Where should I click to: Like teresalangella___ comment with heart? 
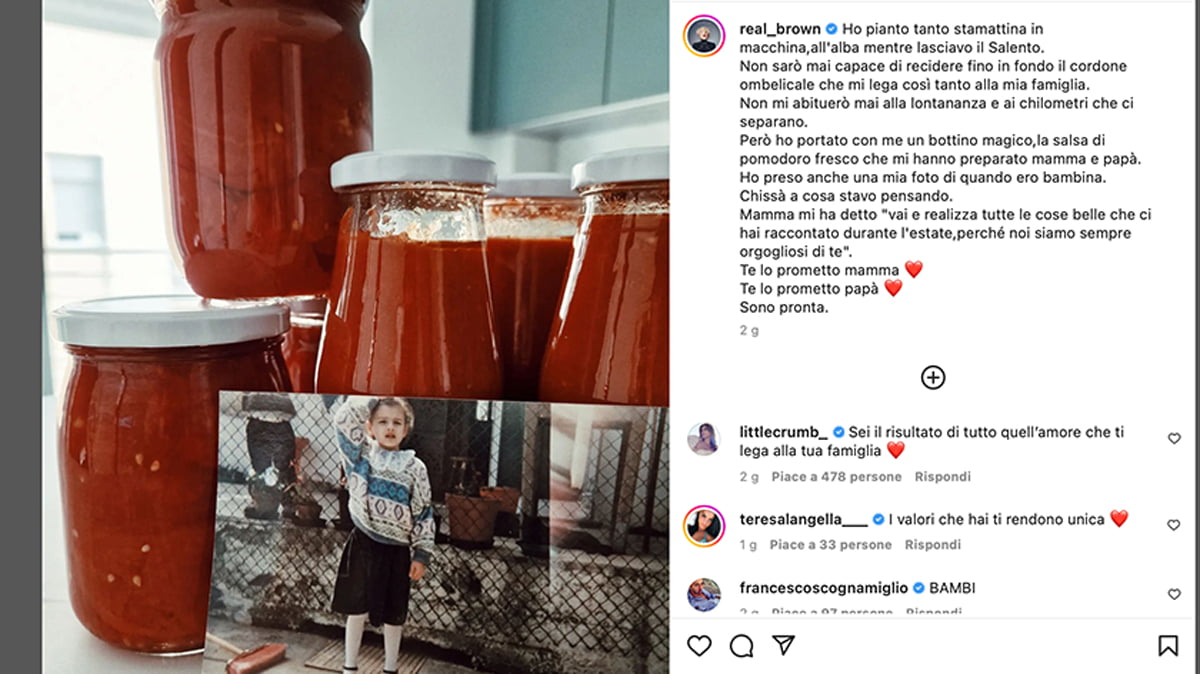[x=1174, y=525]
